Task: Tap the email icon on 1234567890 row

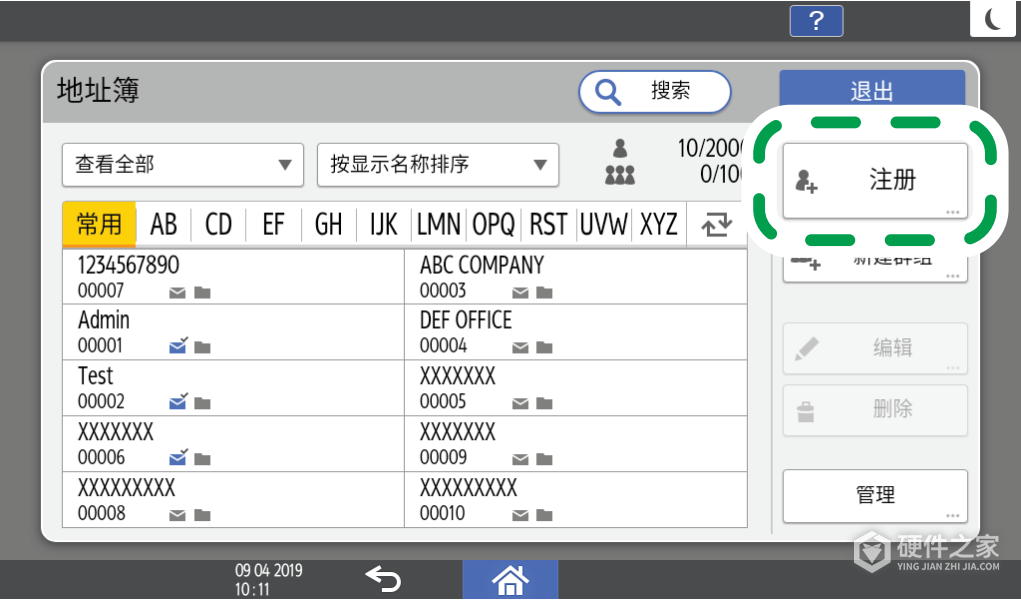Action: (x=178, y=293)
